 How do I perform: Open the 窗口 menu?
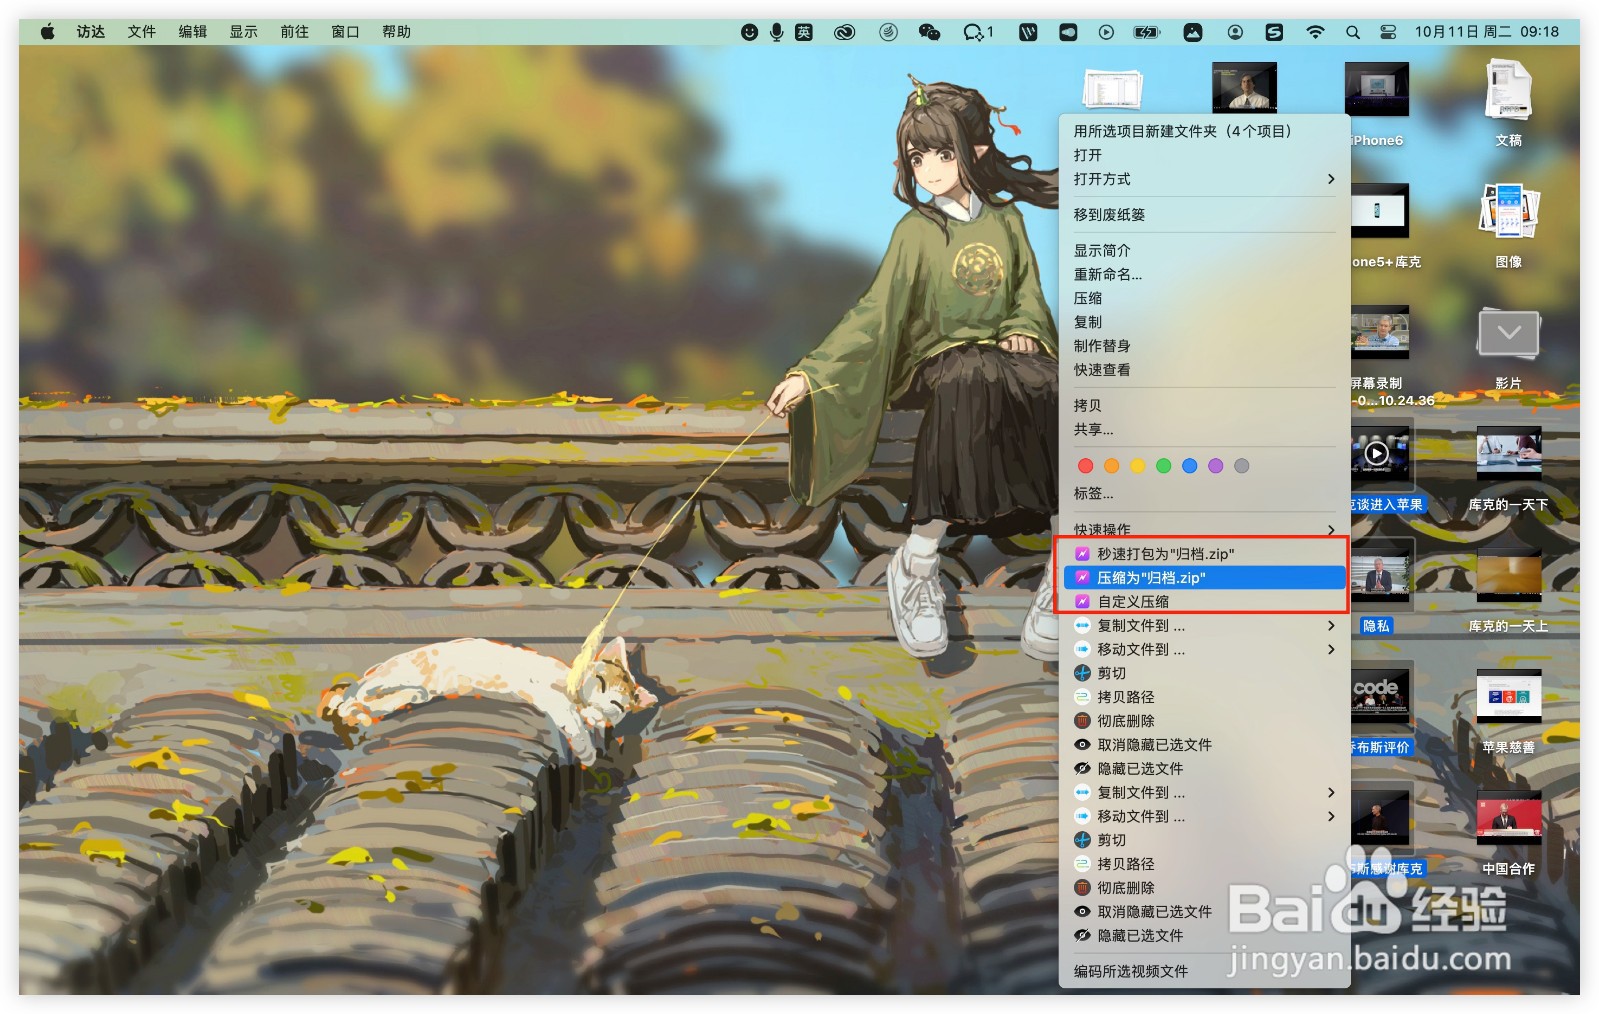pyautogui.click(x=346, y=32)
